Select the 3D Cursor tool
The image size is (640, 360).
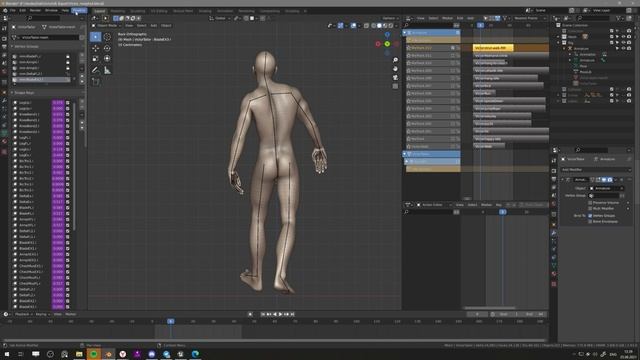[x=107, y=37]
